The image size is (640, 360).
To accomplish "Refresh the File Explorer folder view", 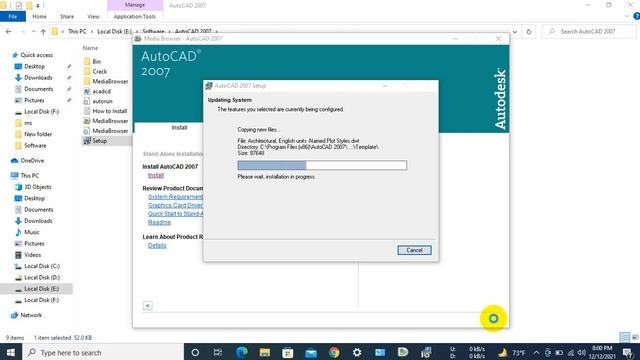I will pos(529,31).
